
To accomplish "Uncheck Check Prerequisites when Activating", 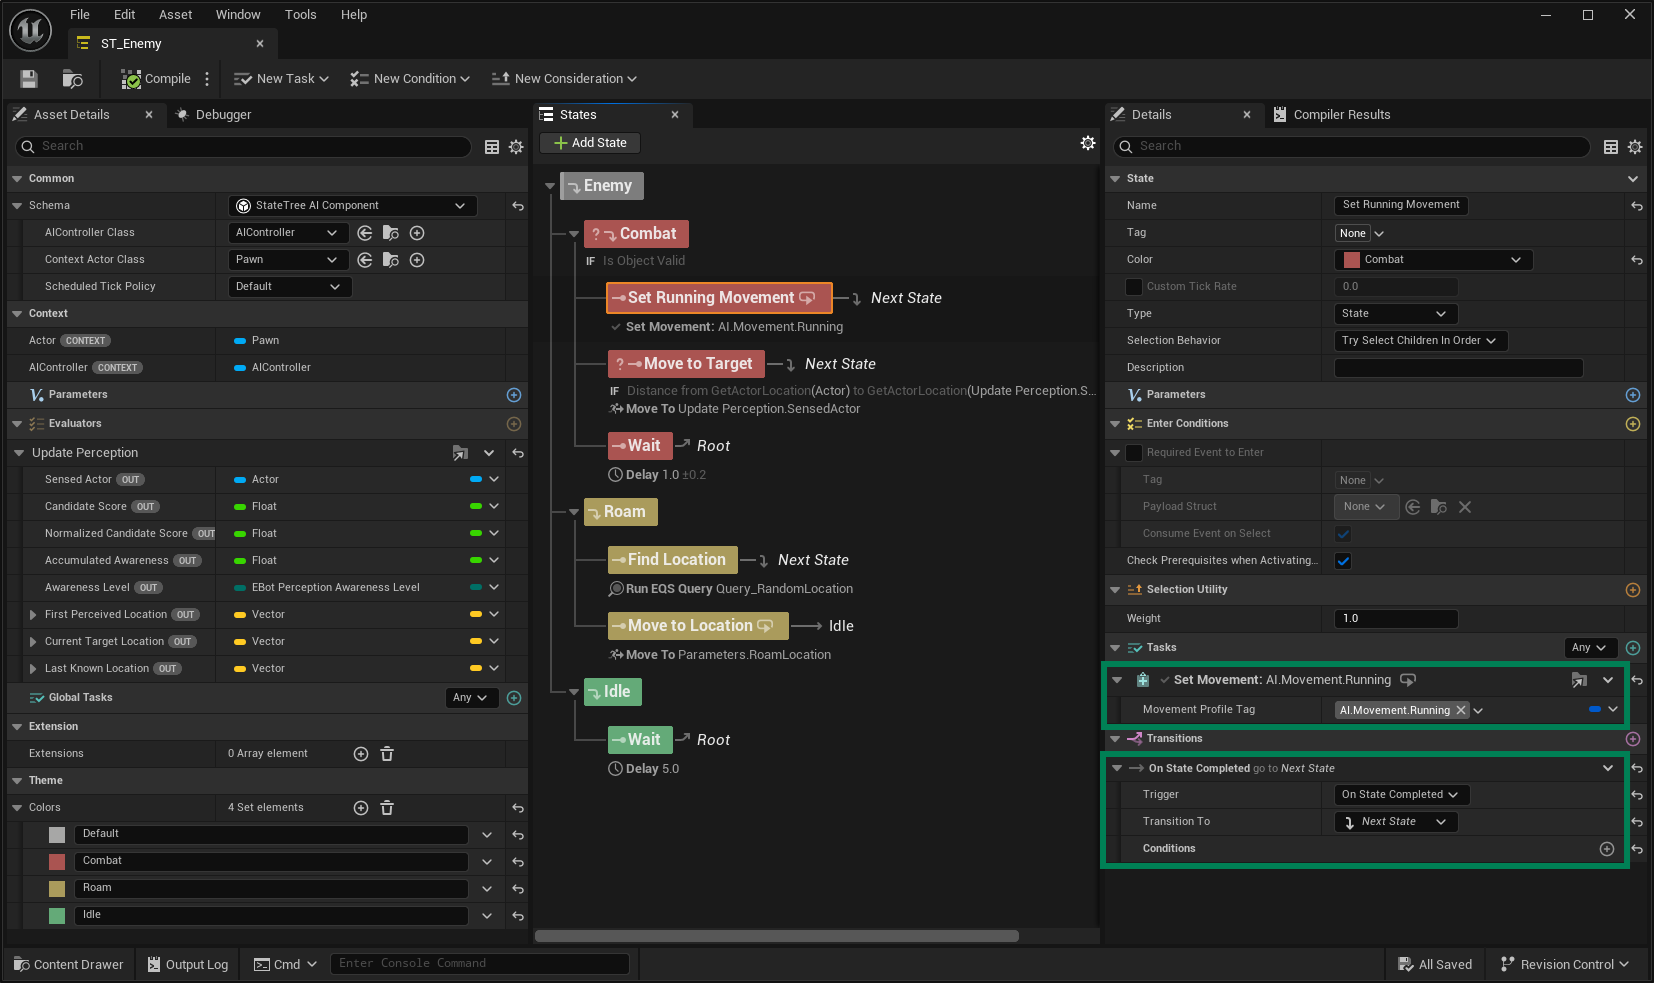I will pyautogui.click(x=1343, y=561).
